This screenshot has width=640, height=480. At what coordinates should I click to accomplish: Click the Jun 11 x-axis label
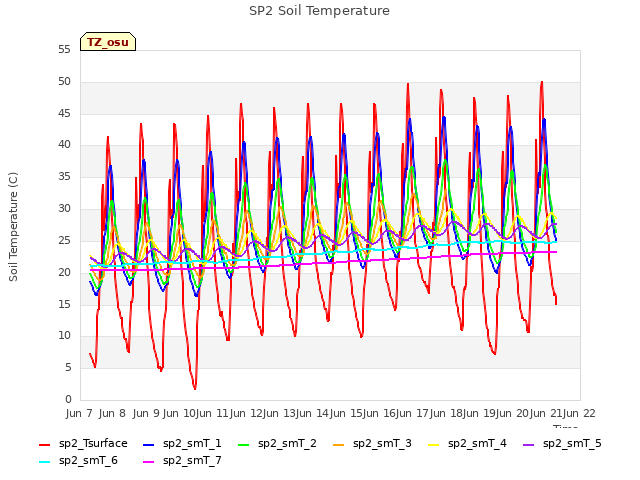click(x=213, y=413)
